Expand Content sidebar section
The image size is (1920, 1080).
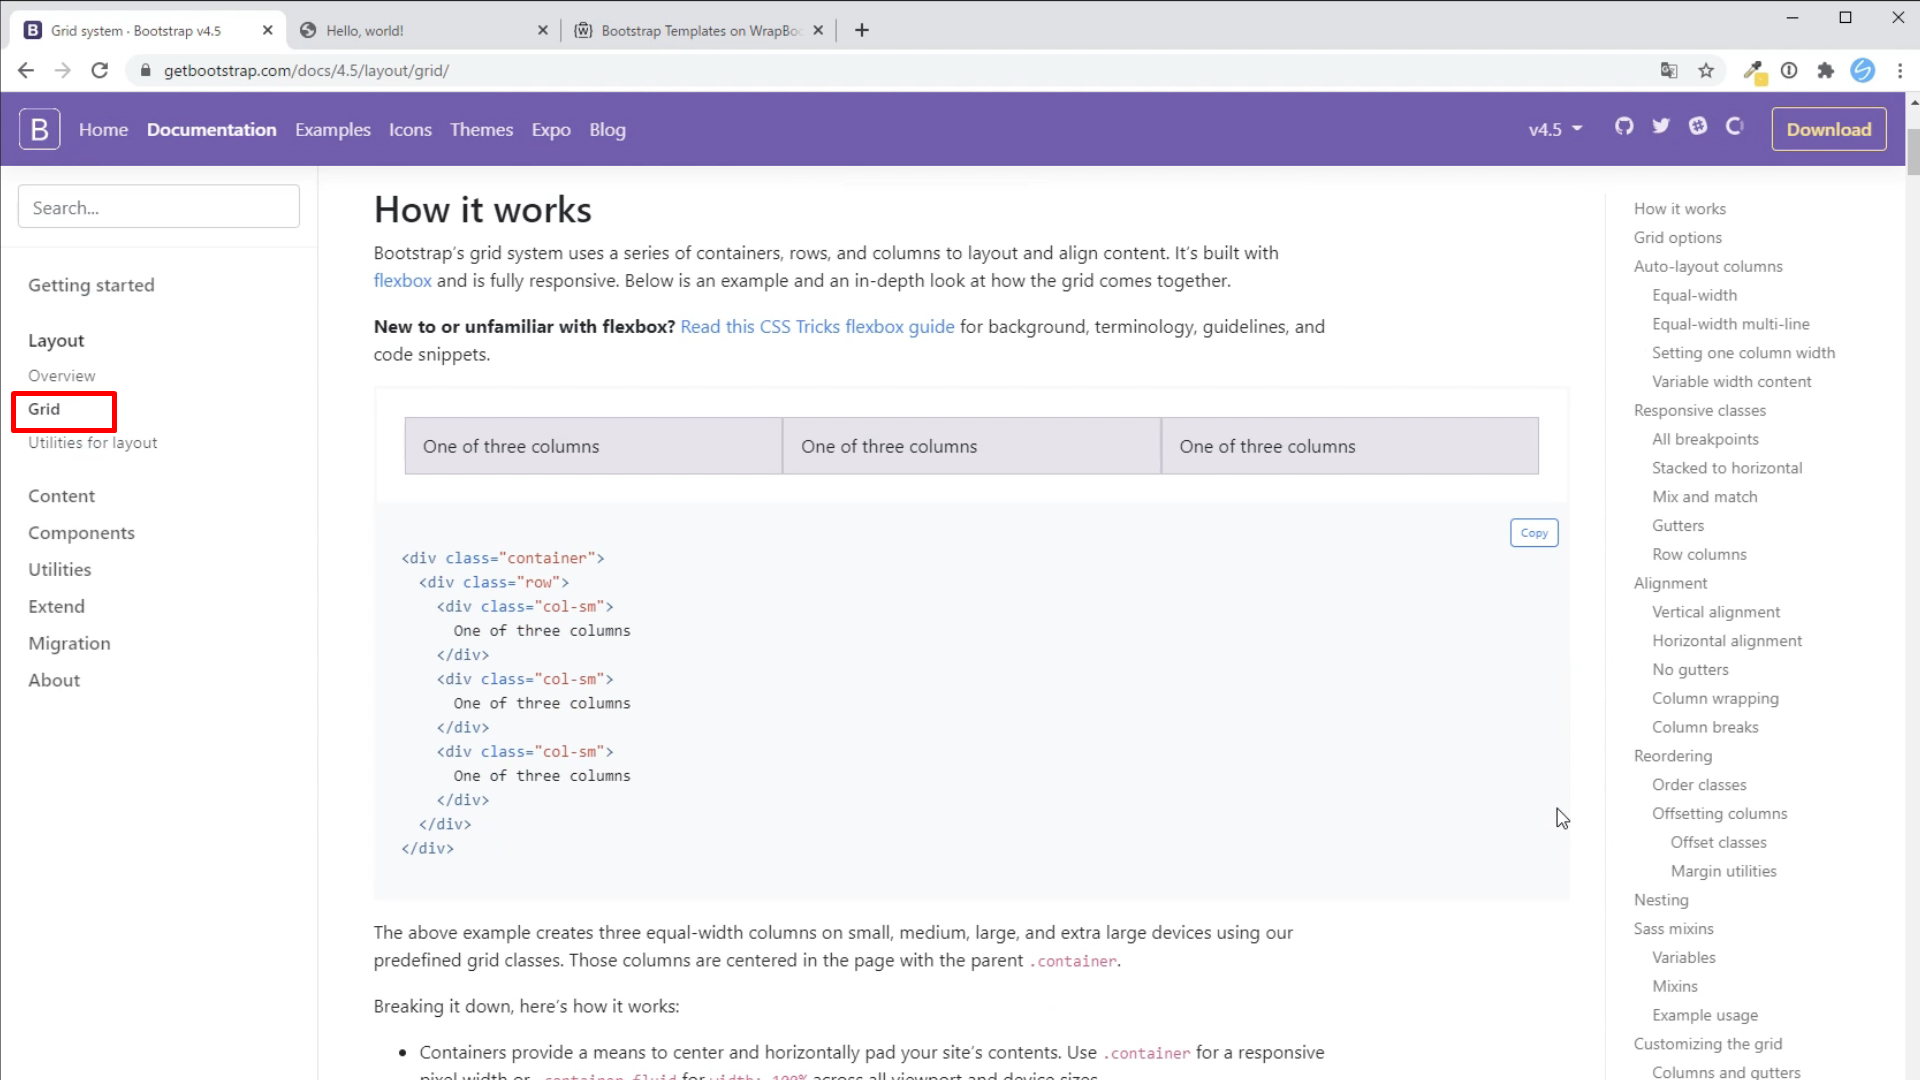pos(61,496)
